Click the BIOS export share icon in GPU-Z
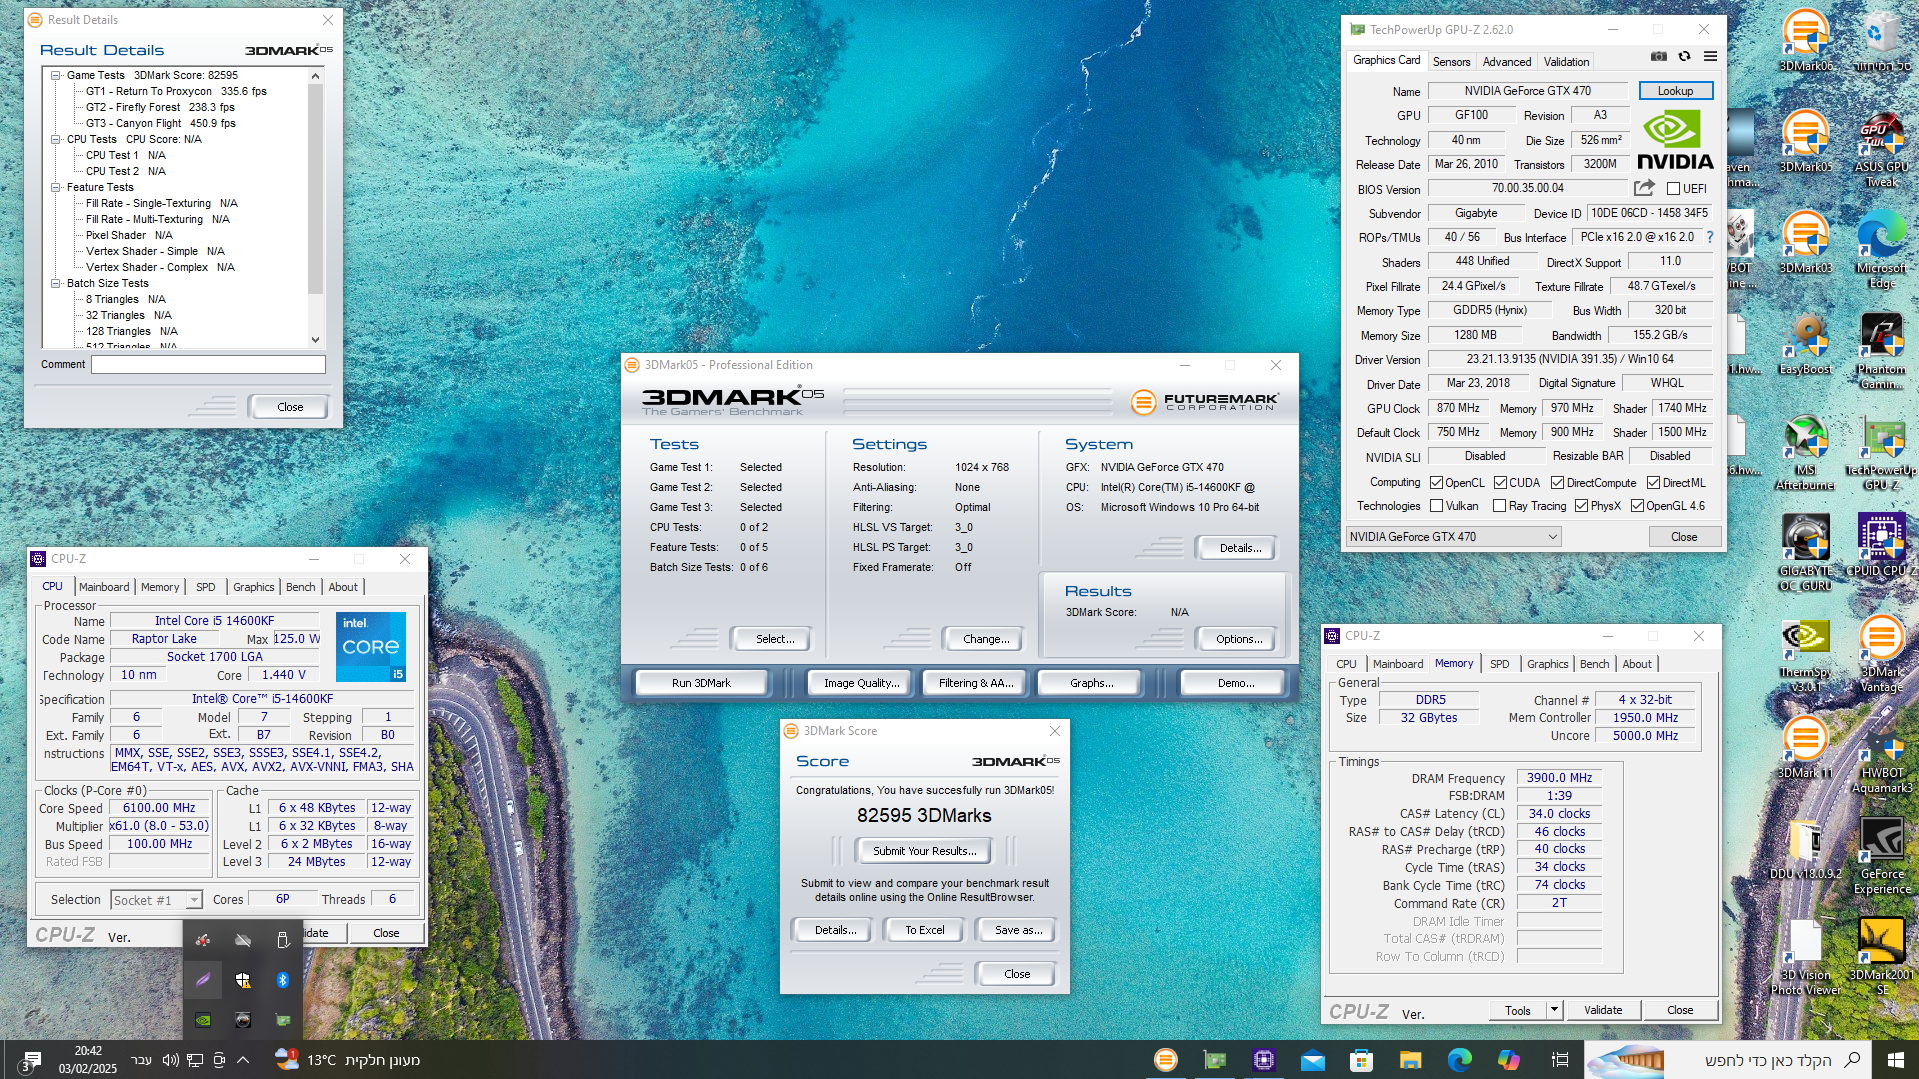Viewport: 1919px width, 1079px height. 1644,188
